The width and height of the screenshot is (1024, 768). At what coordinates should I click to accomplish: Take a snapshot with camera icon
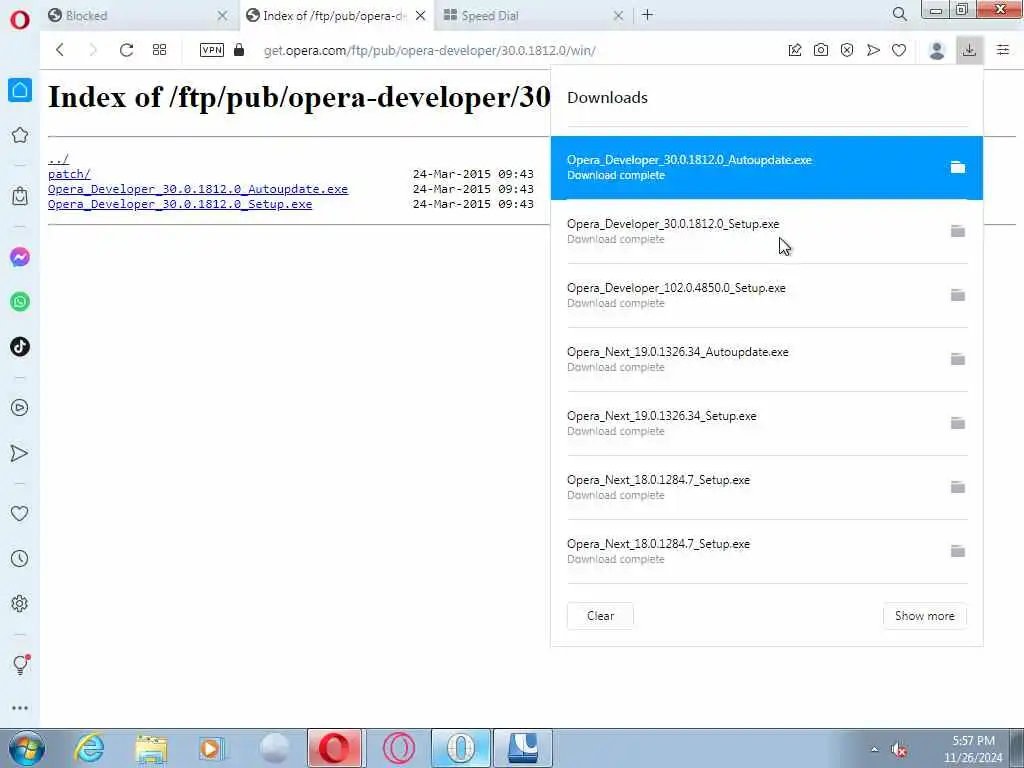(821, 50)
